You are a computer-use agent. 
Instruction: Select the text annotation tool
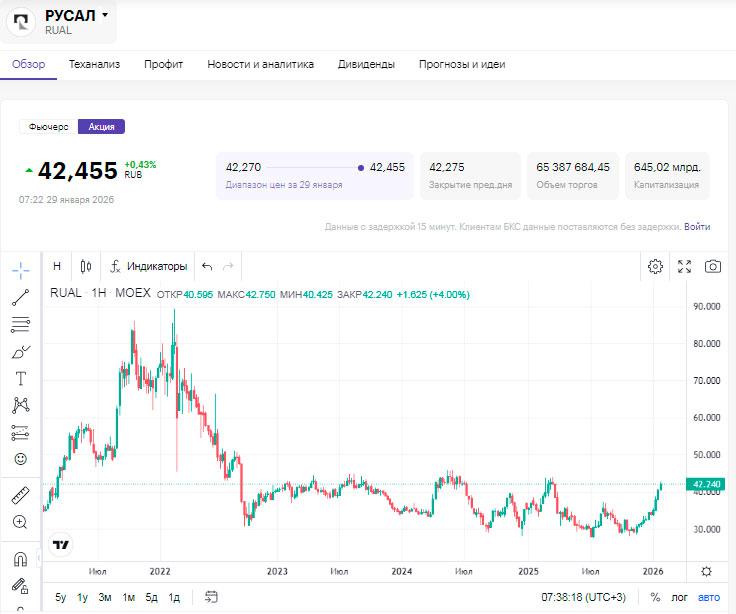pyautogui.click(x=21, y=378)
